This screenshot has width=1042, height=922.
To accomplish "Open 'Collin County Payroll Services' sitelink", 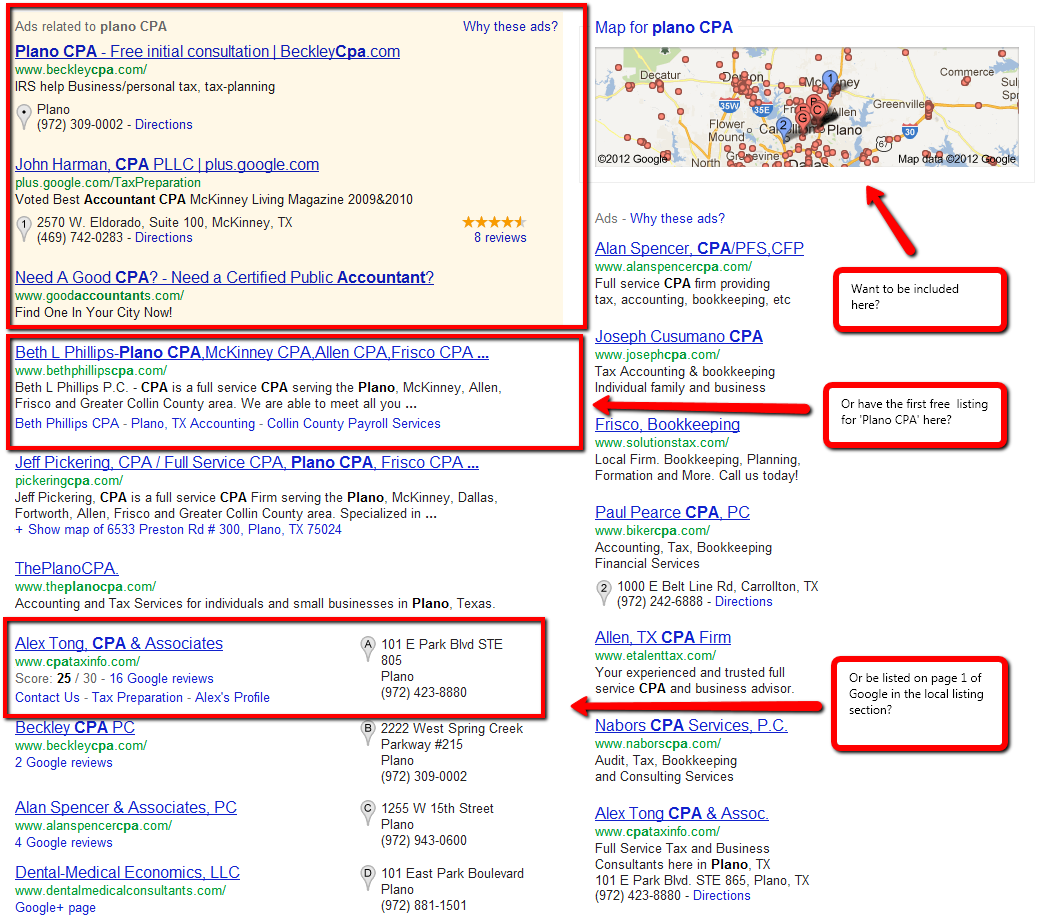I will point(354,423).
